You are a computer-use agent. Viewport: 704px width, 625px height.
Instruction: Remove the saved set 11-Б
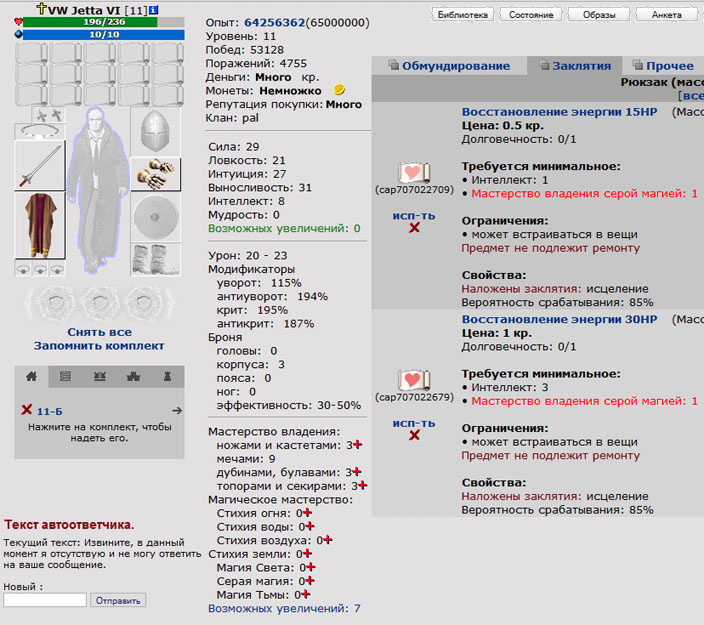click(x=27, y=410)
